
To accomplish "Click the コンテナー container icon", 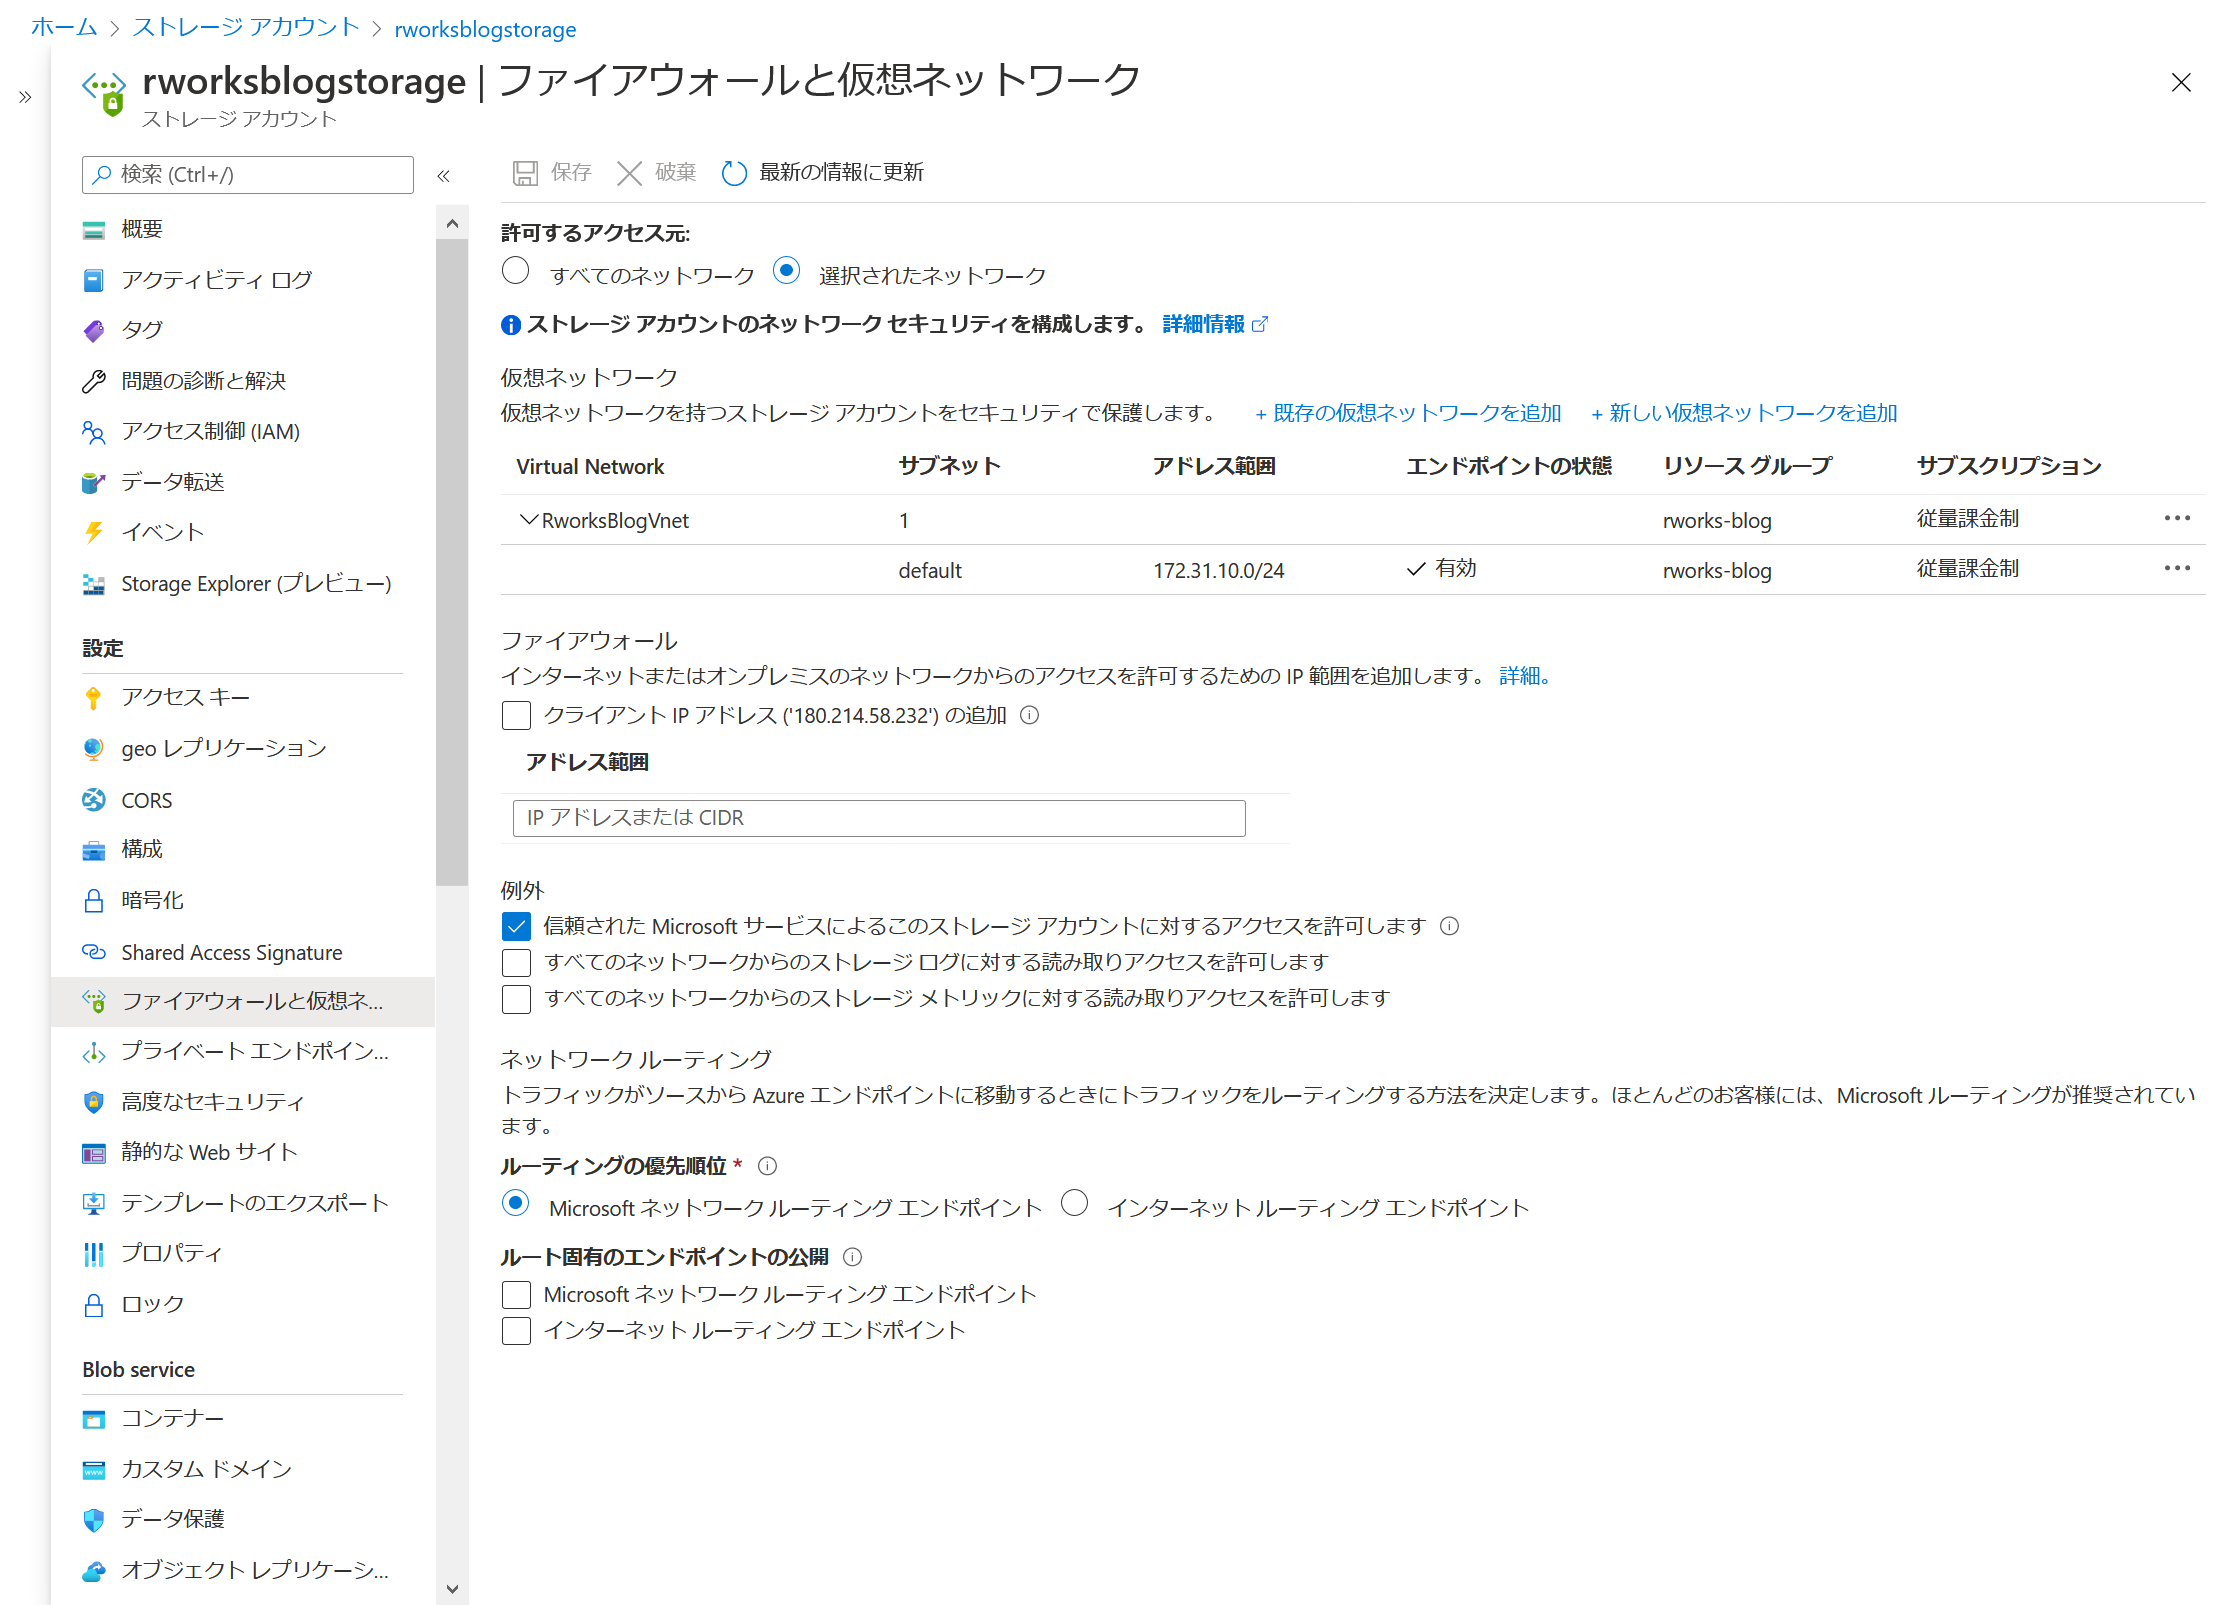I will click(x=94, y=1419).
